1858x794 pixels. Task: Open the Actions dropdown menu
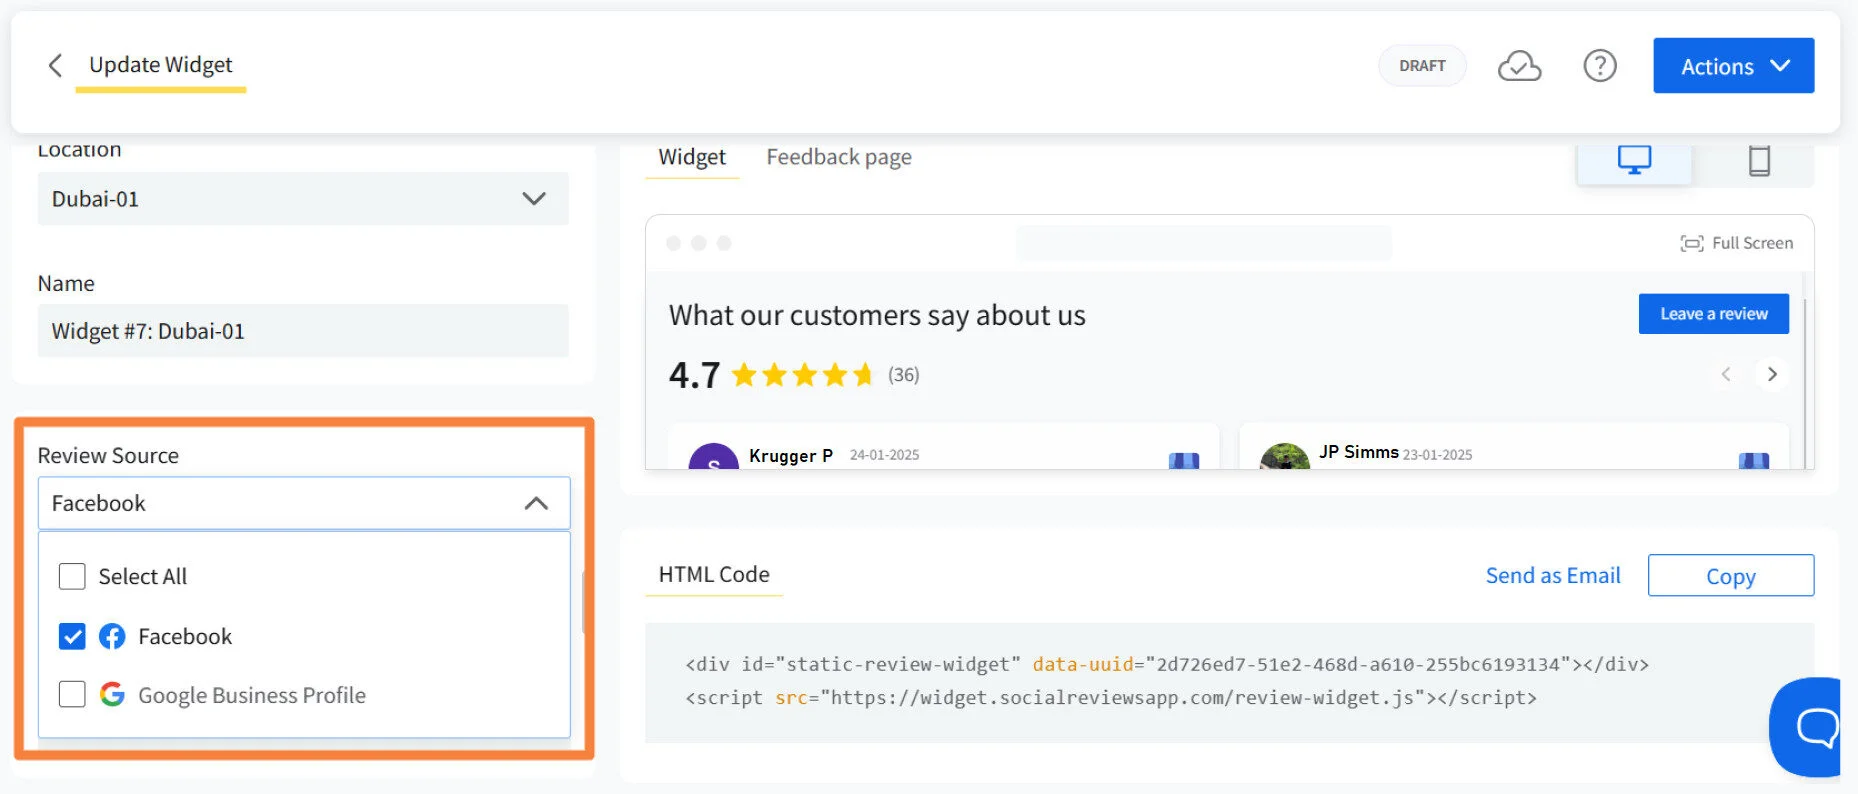[1733, 66]
